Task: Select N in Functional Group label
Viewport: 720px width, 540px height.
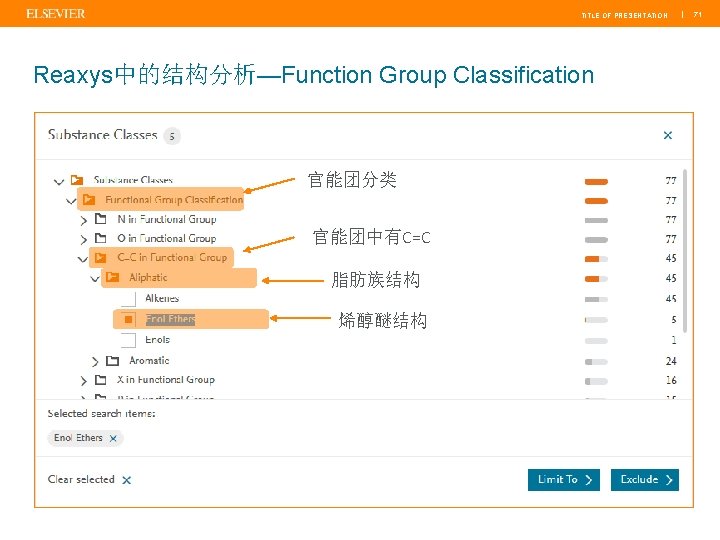Action: click(167, 219)
